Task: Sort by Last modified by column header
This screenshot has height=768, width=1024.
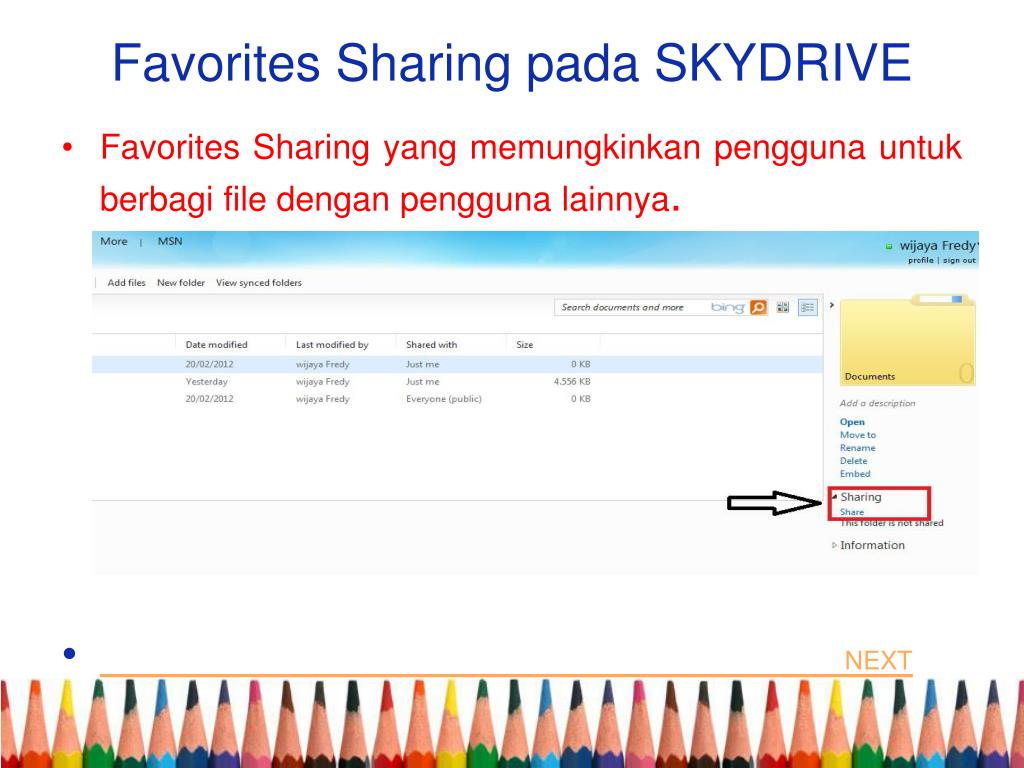Action: click(332, 345)
